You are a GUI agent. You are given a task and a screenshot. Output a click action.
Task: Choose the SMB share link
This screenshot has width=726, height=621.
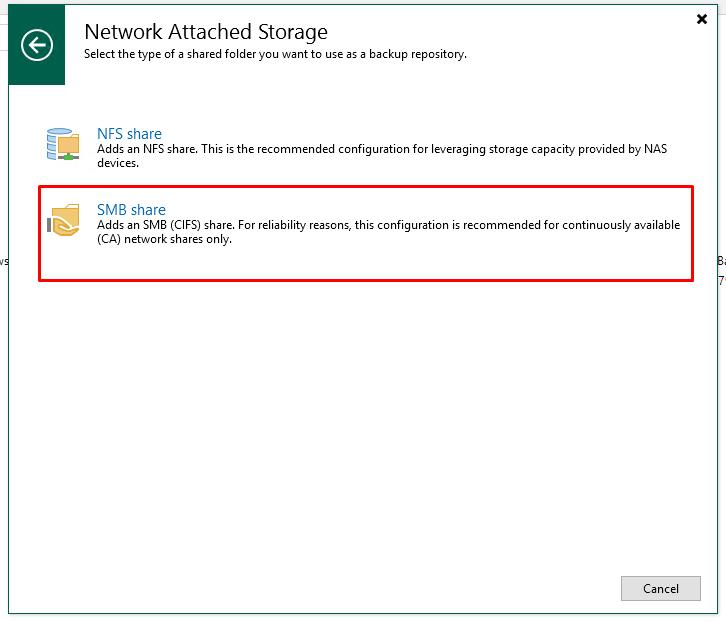tap(131, 210)
